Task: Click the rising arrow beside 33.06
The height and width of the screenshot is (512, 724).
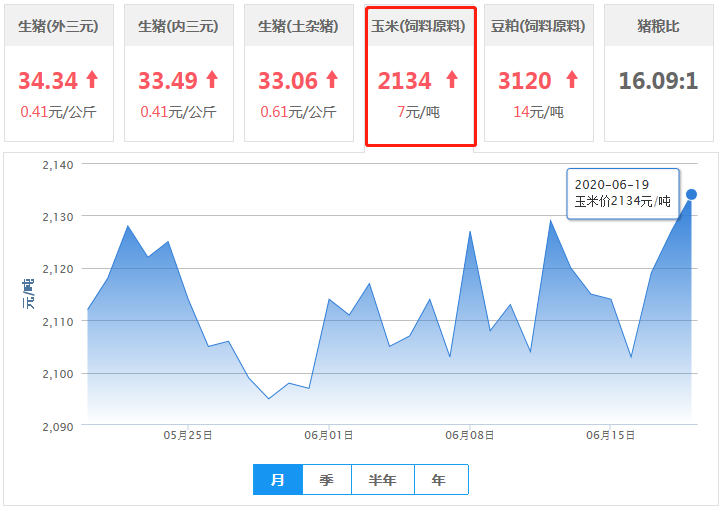Action: (332, 80)
